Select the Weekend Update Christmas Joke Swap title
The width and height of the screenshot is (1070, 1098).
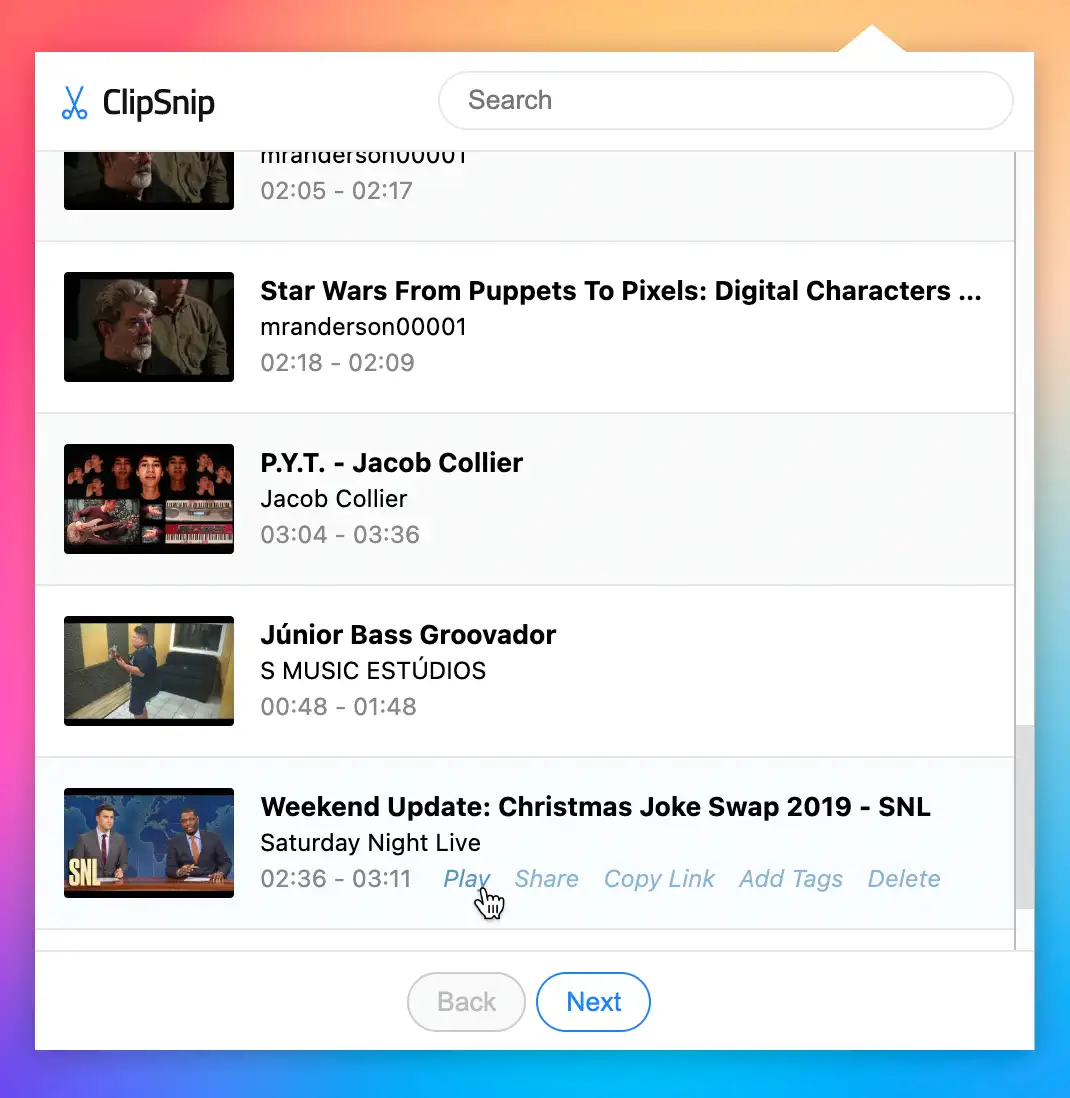coord(595,807)
